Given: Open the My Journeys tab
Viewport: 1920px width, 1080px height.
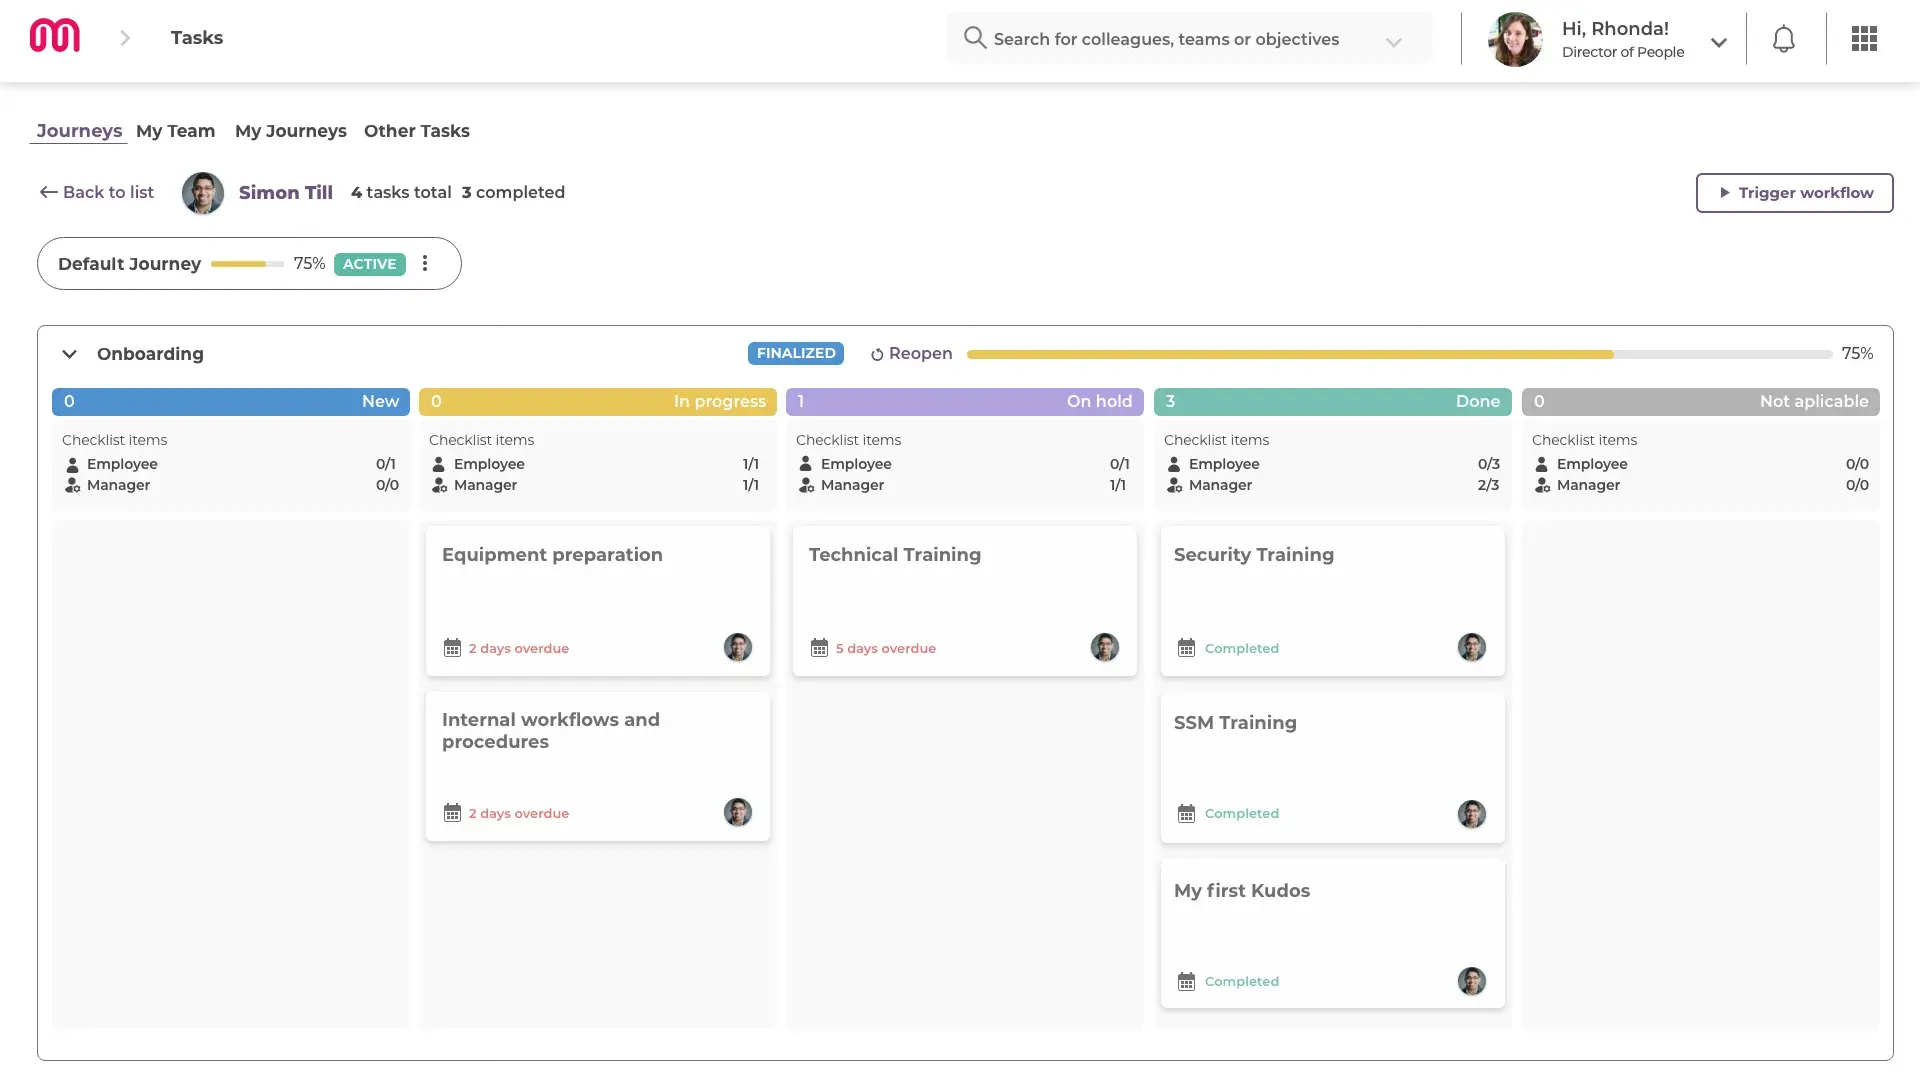Looking at the screenshot, I should 291,131.
